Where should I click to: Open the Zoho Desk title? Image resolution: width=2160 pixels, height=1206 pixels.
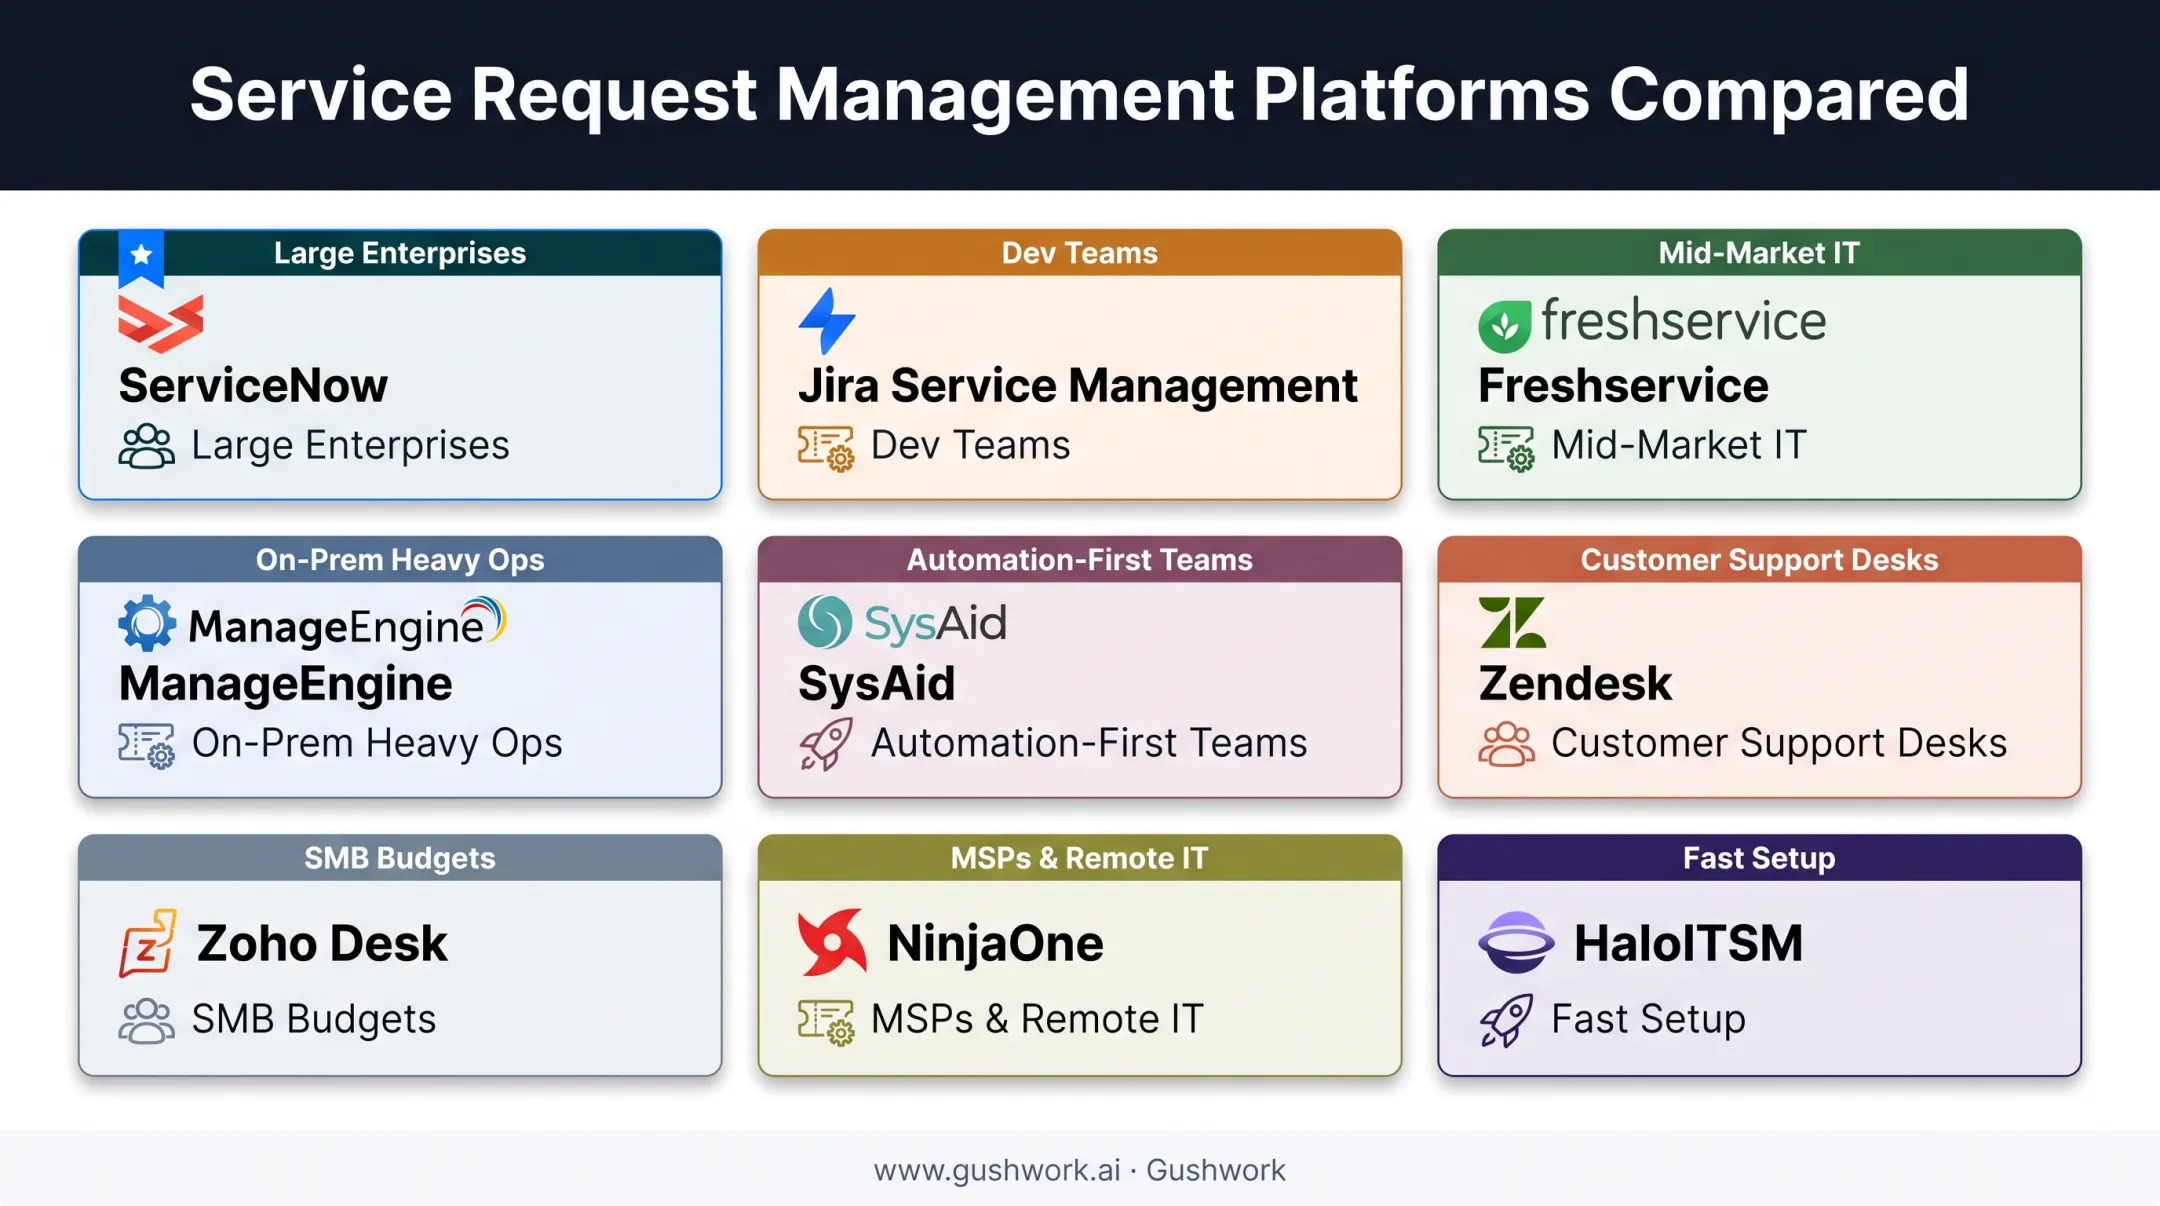[x=322, y=943]
